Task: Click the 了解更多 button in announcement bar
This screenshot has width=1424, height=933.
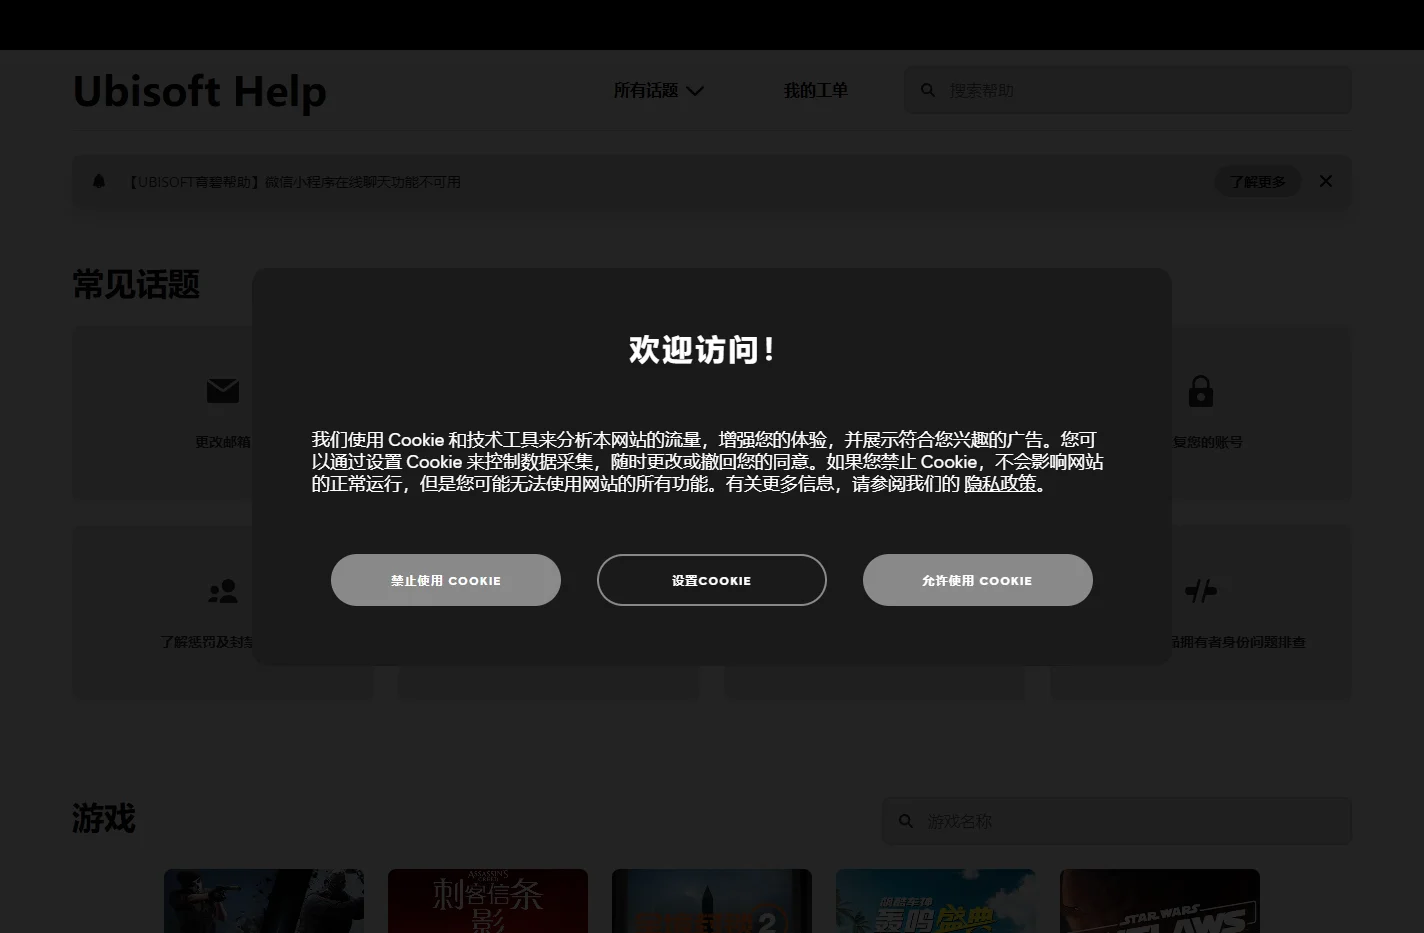Action: click(1258, 181)
